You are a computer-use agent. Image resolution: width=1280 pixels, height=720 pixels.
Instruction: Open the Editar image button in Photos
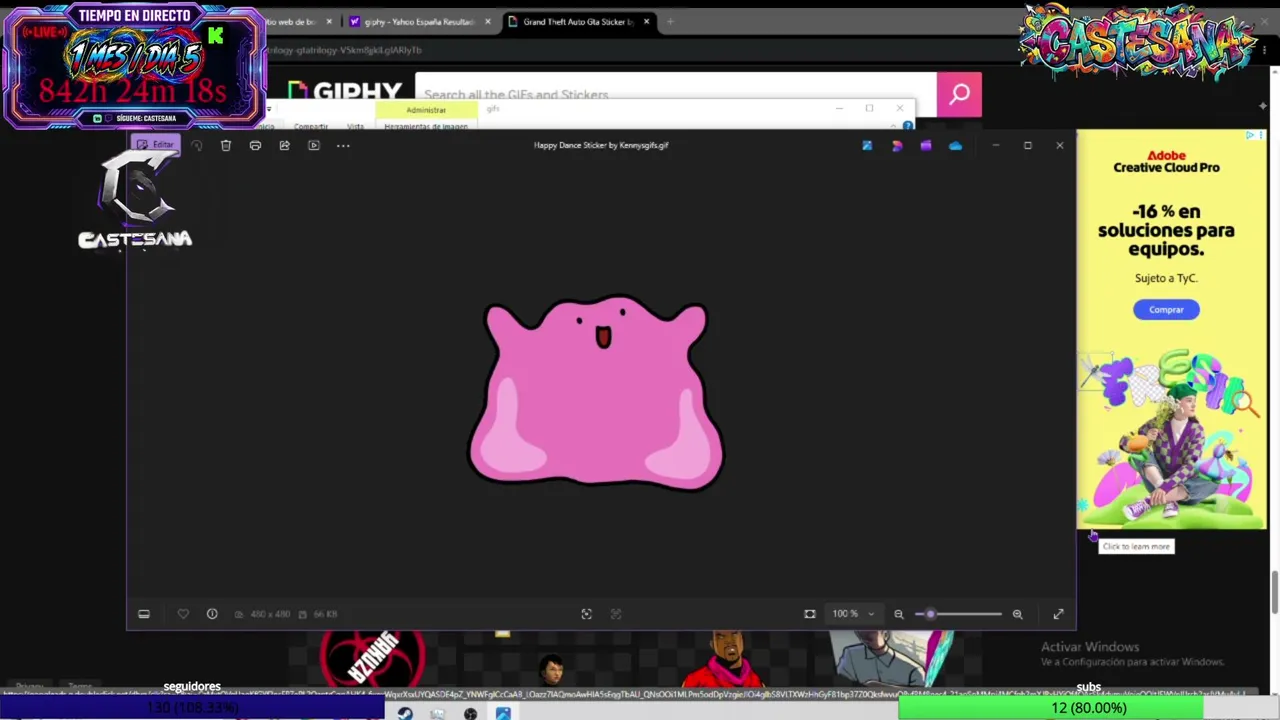pyautogui.click(x=155, y=145)
